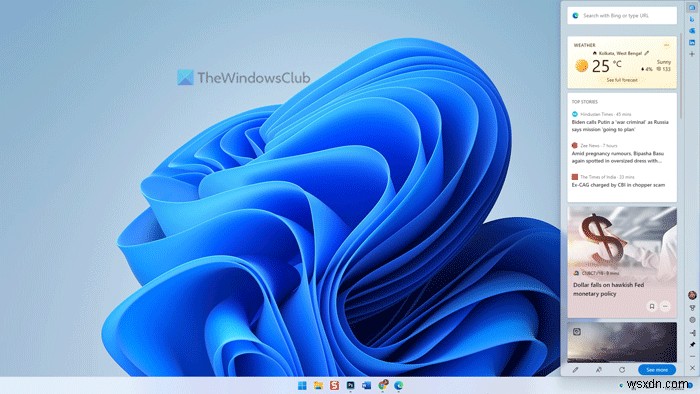Open File Explorer from taskbar
Screen dimensions: 700x394
pos(318,385)
